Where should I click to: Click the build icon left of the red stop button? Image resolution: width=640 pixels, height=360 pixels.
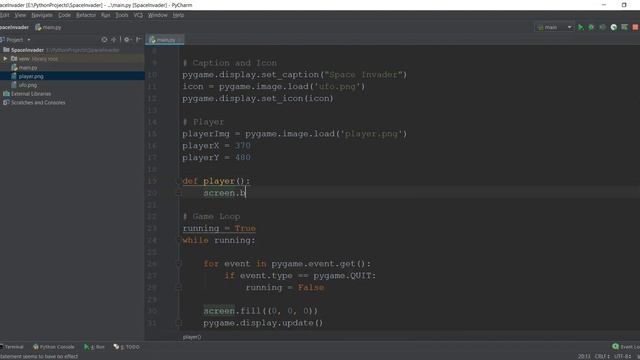(x=624, y=27)
